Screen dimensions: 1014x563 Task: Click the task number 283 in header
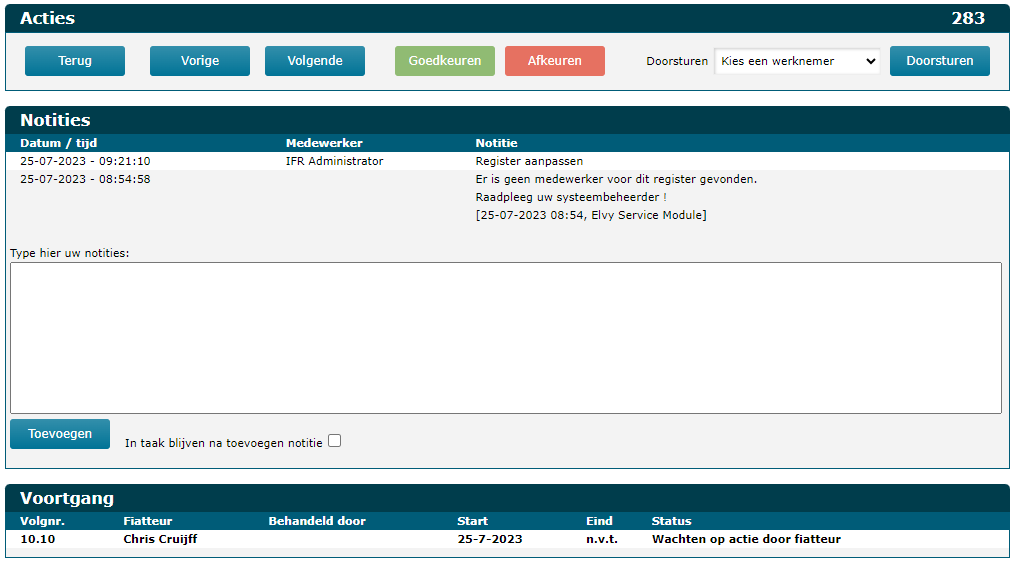tap(967, 18)
